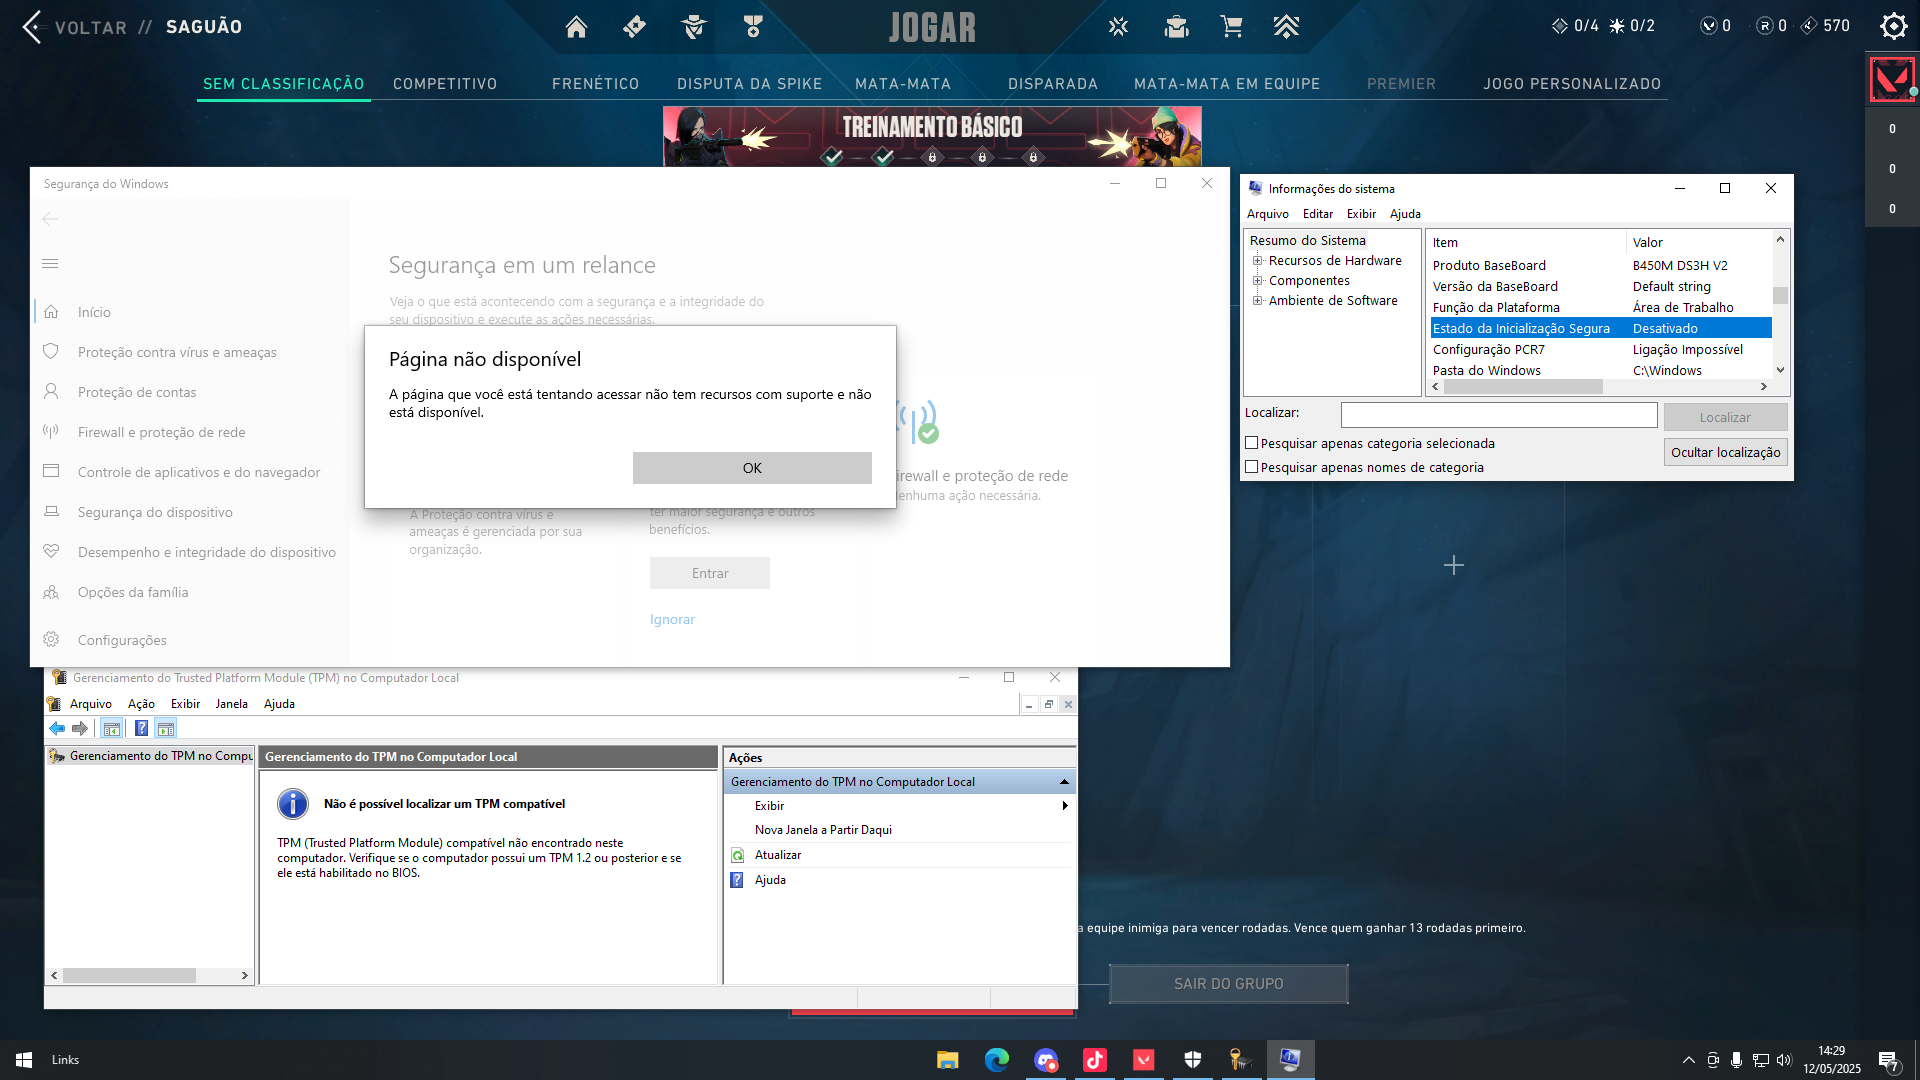Click the Ocultar localização button

click(x=1725, y=452)
